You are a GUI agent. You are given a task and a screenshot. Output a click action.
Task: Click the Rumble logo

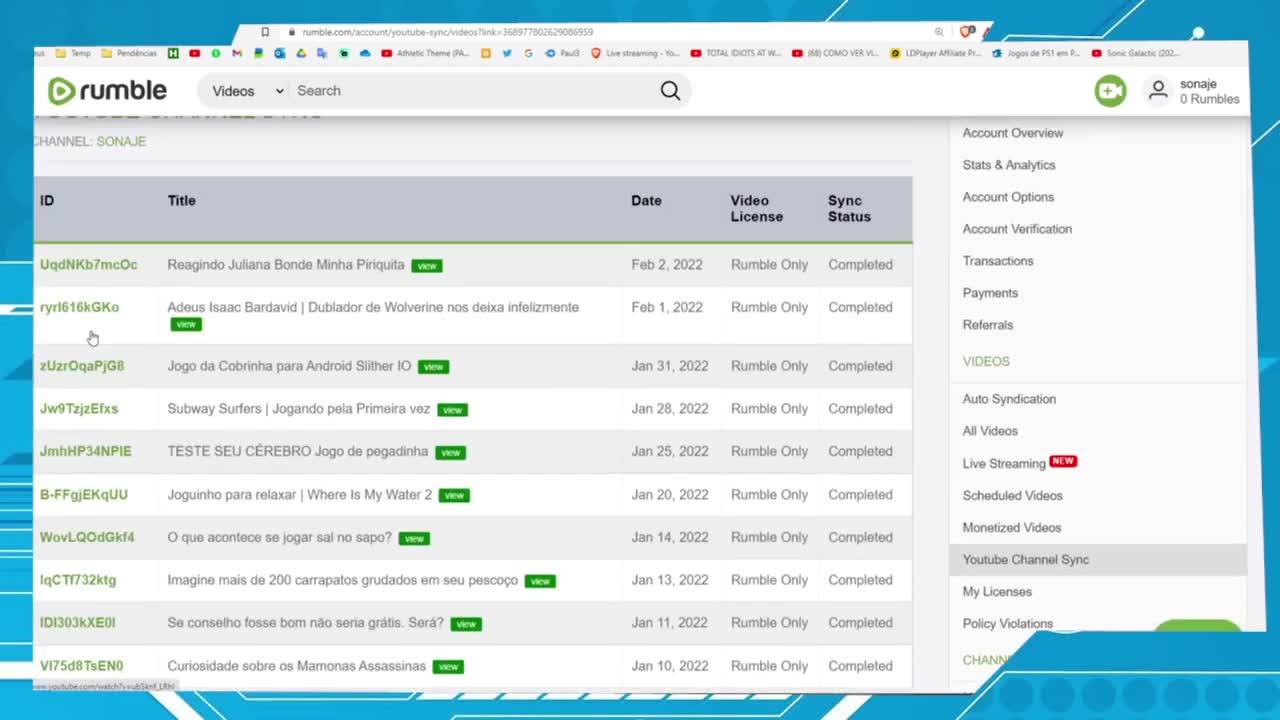pyautogui.click(x=107, y=91)
